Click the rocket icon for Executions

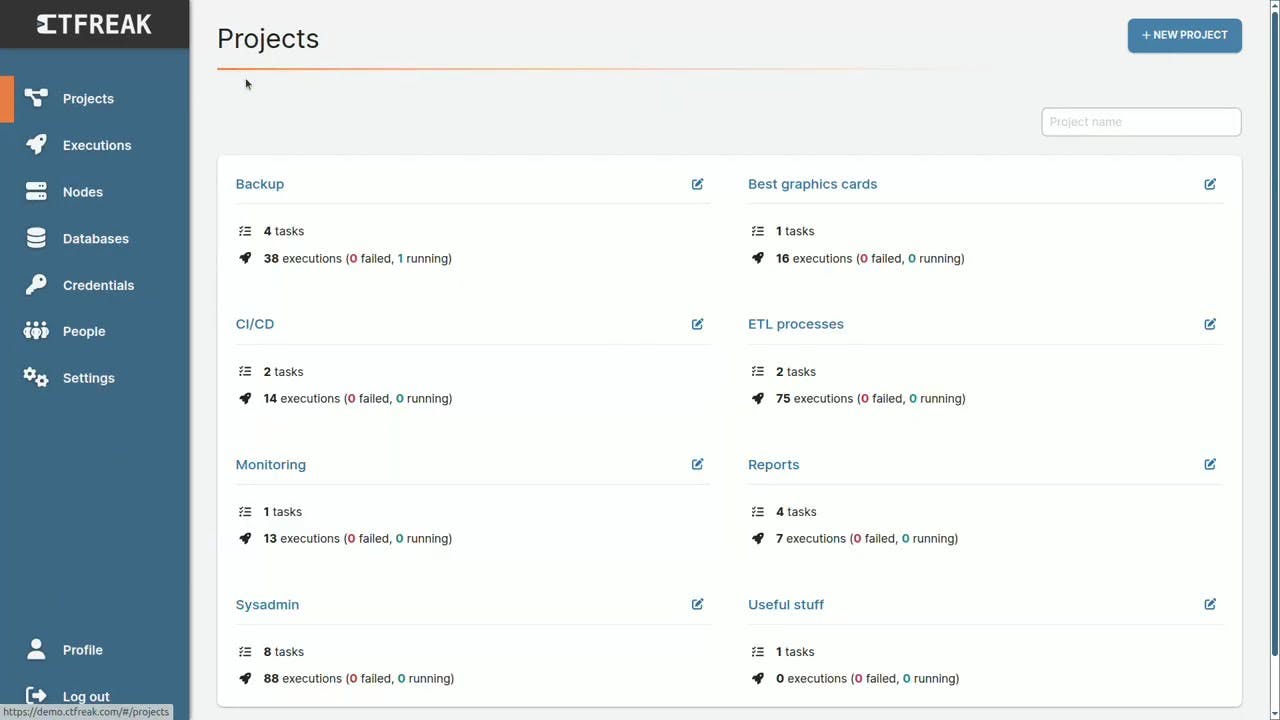(x=36, y=145)
